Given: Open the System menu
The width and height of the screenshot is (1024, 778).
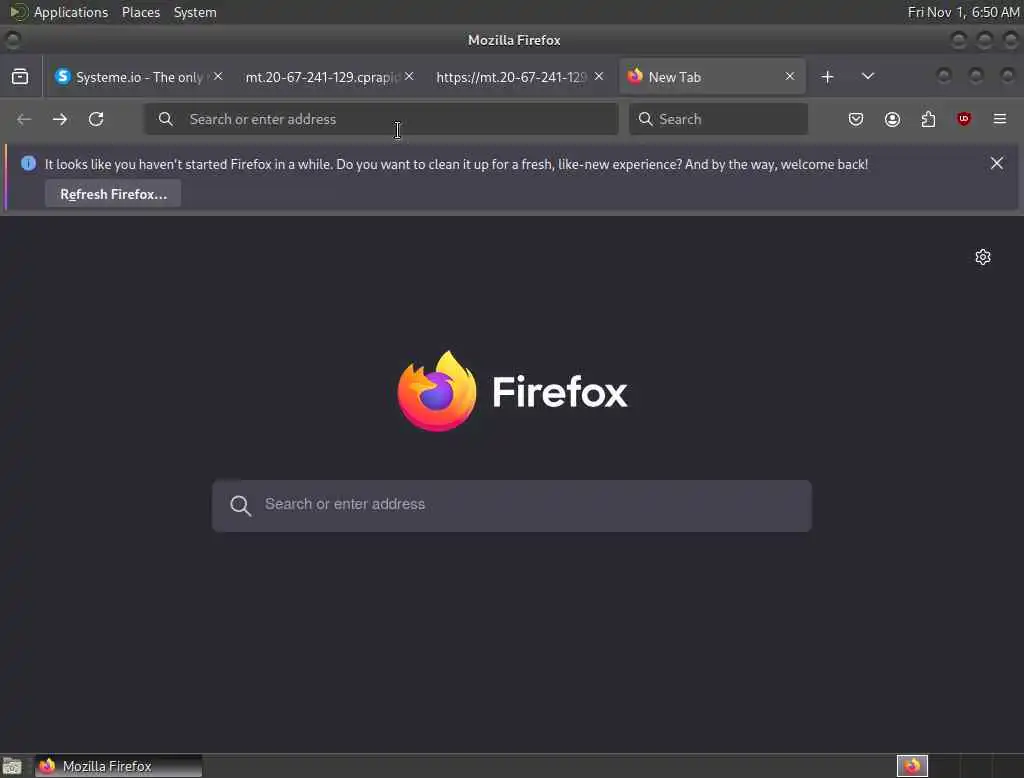Looking at the screenshot, I should click(x=195, y=12).
